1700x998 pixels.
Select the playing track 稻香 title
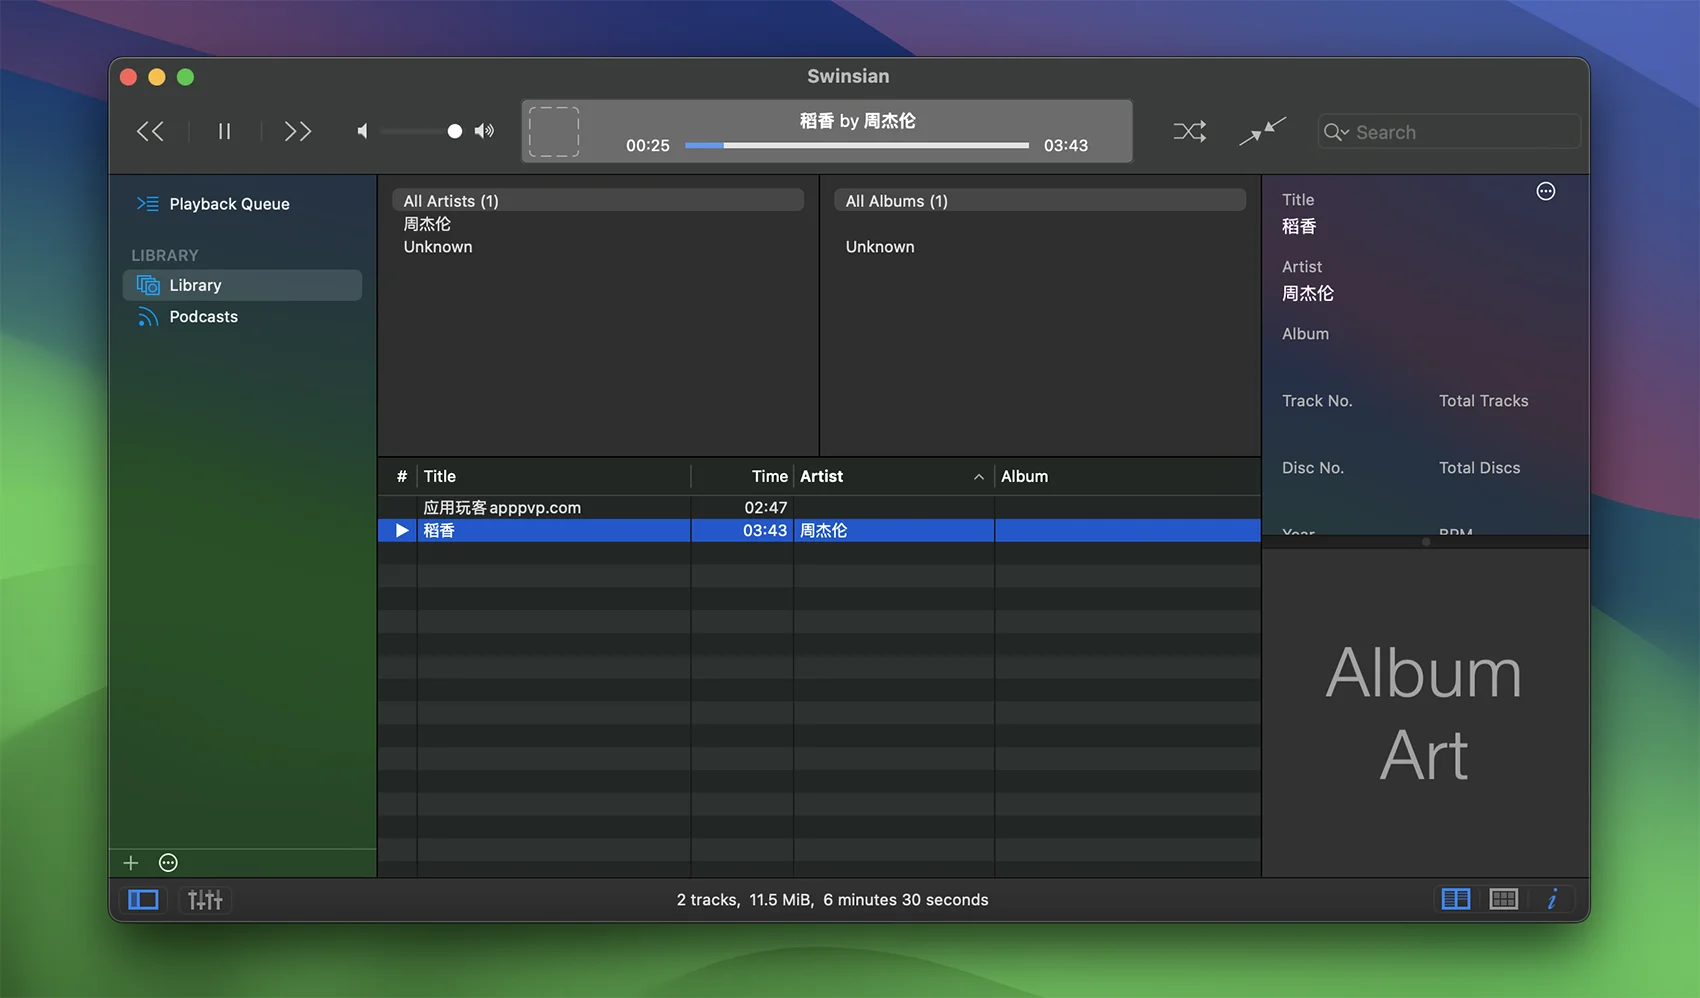click(439, 531)
